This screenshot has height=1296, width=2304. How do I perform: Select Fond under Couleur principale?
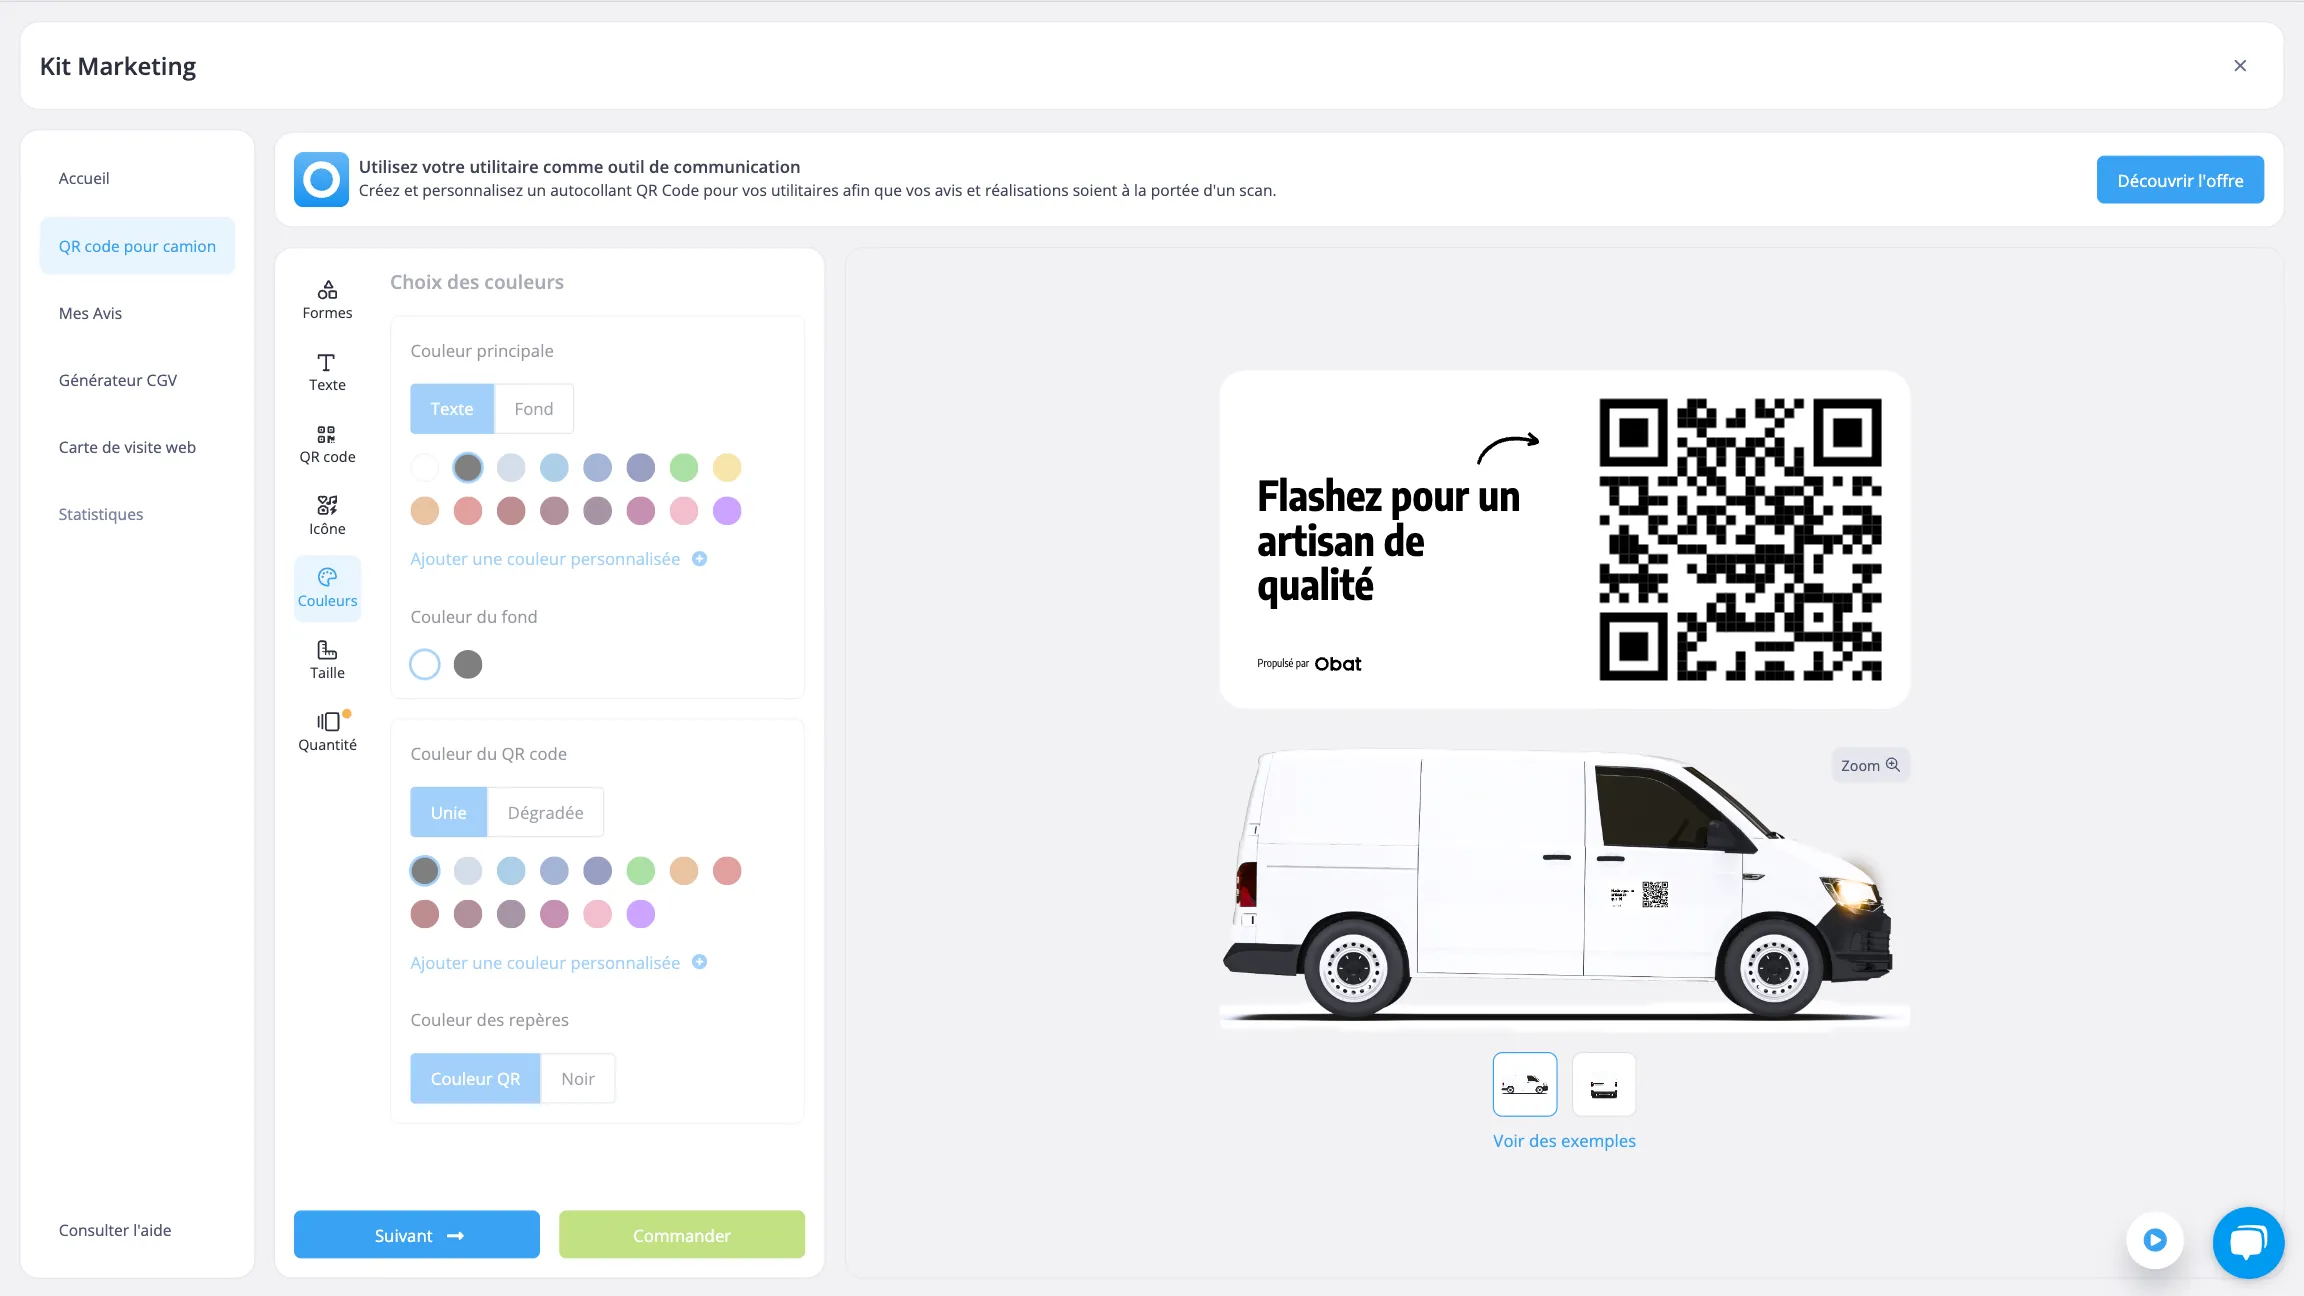click(534, 409)
